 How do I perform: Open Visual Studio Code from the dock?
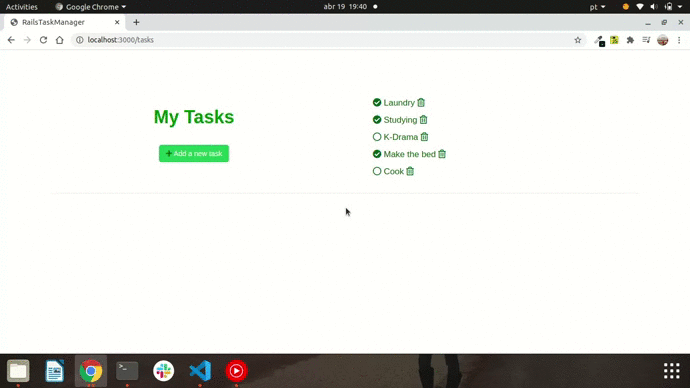click(x=200, y=371)
